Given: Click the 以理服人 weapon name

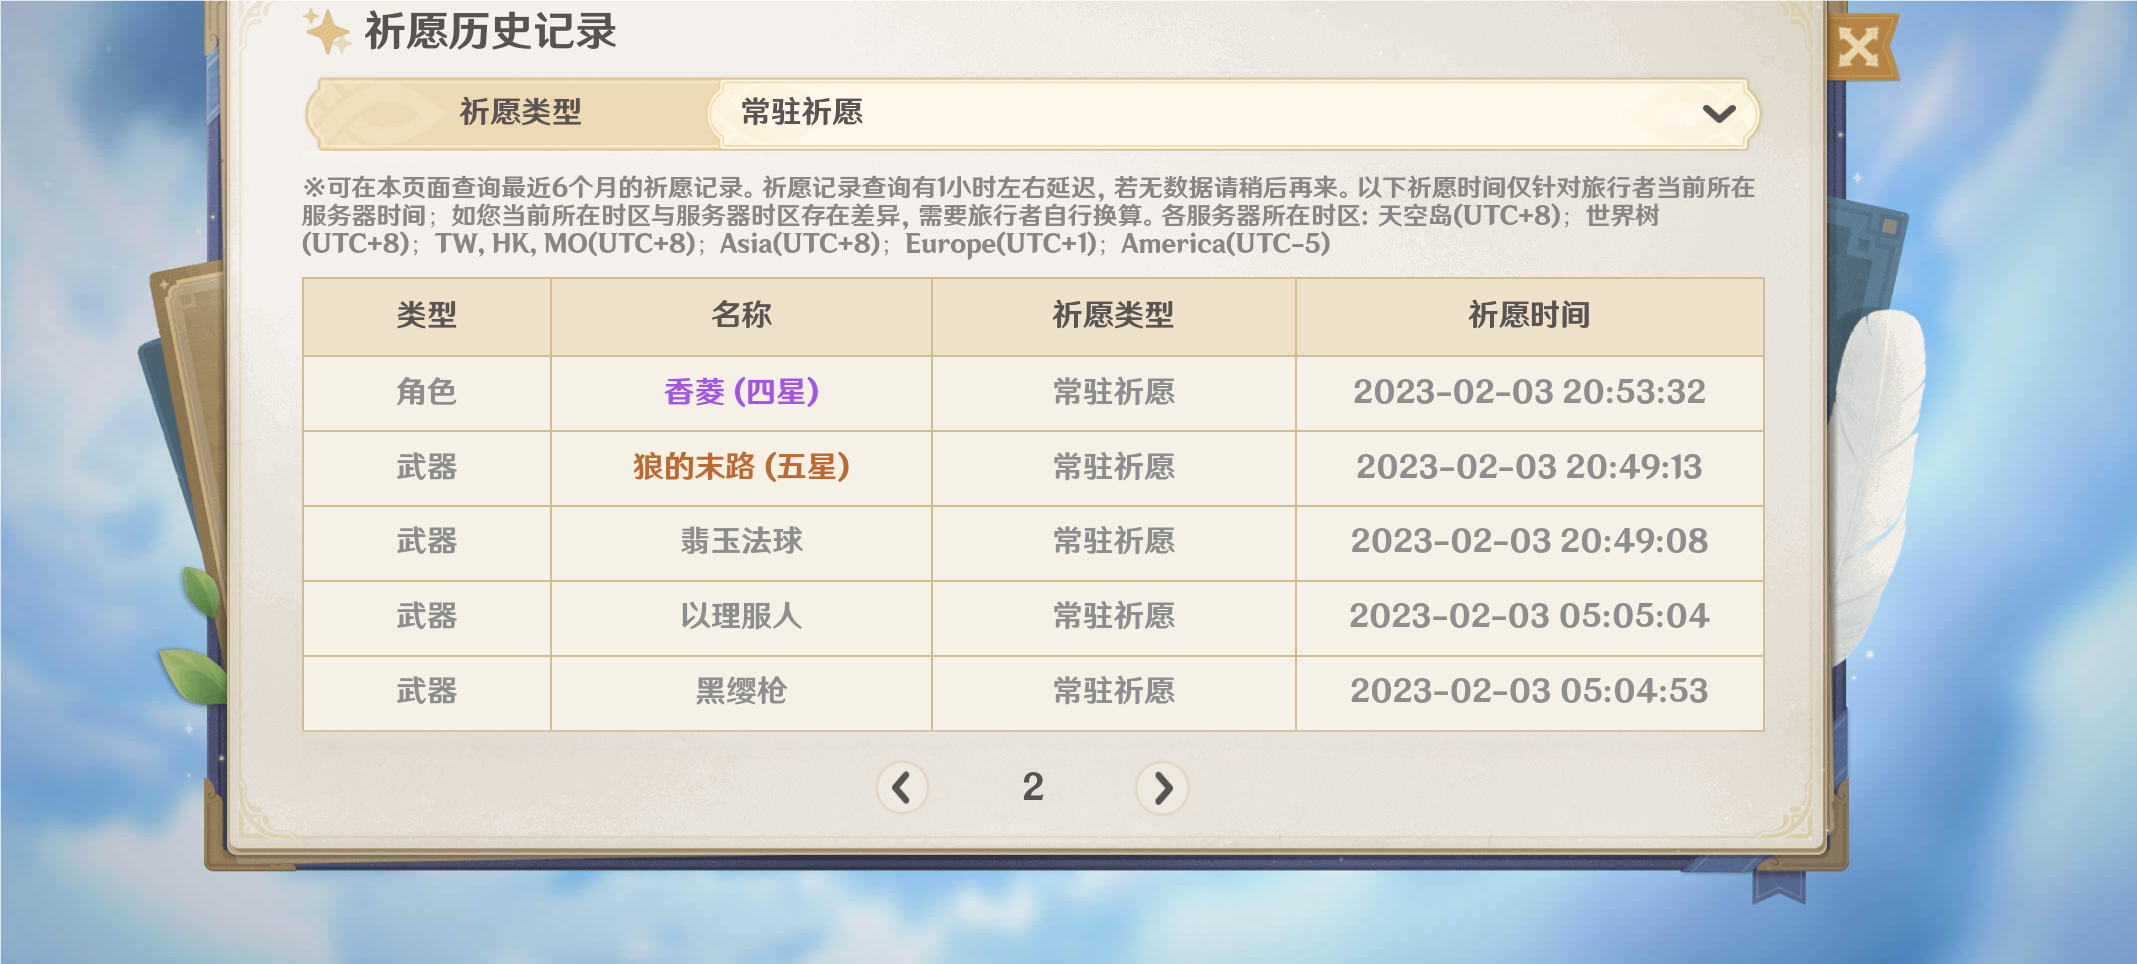Looking at the screenshot, I should click(741, 616).
